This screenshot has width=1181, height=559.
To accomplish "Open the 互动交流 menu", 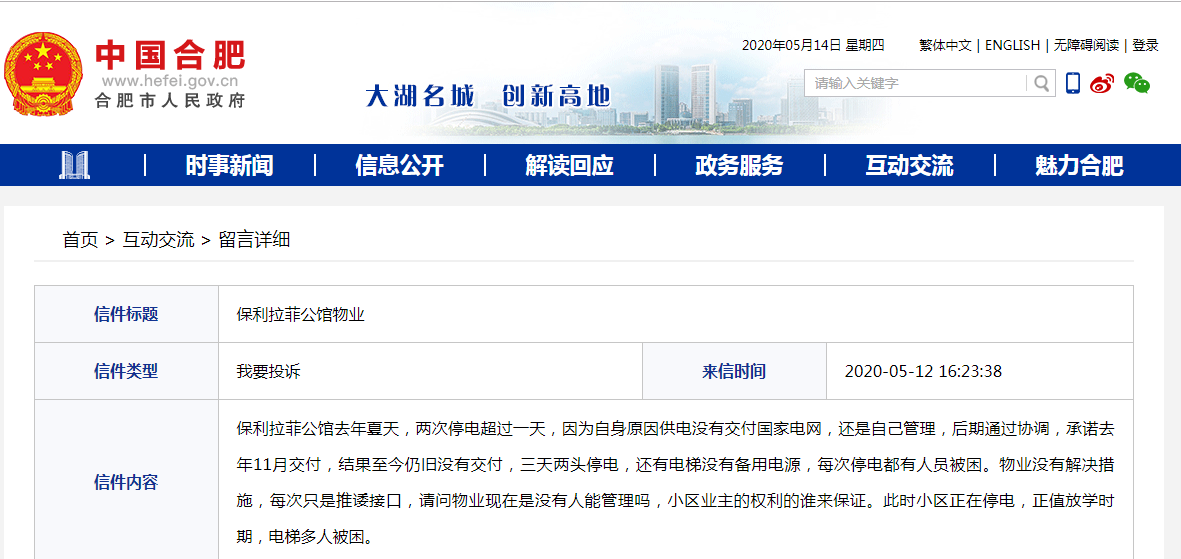I will 909,165.
